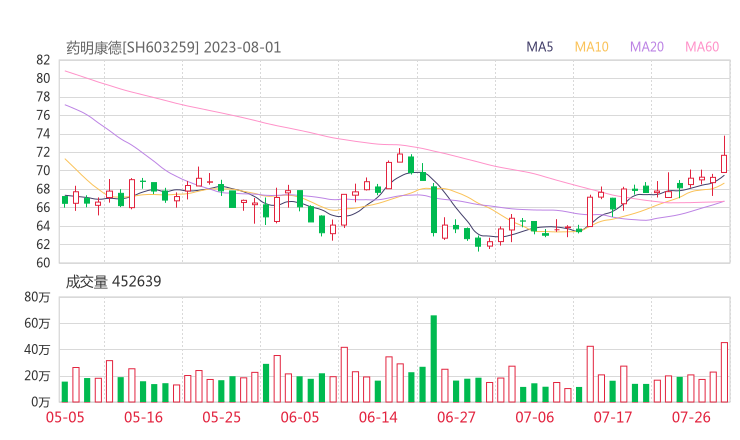Click the MA20 legend label
The width and height of the screenshot is (740, 440).
coord(647,47)
